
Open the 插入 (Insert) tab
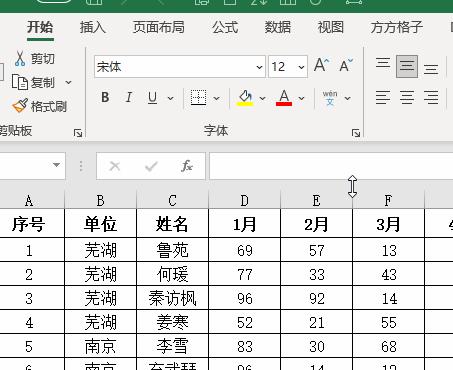click(x=93, y=27)
